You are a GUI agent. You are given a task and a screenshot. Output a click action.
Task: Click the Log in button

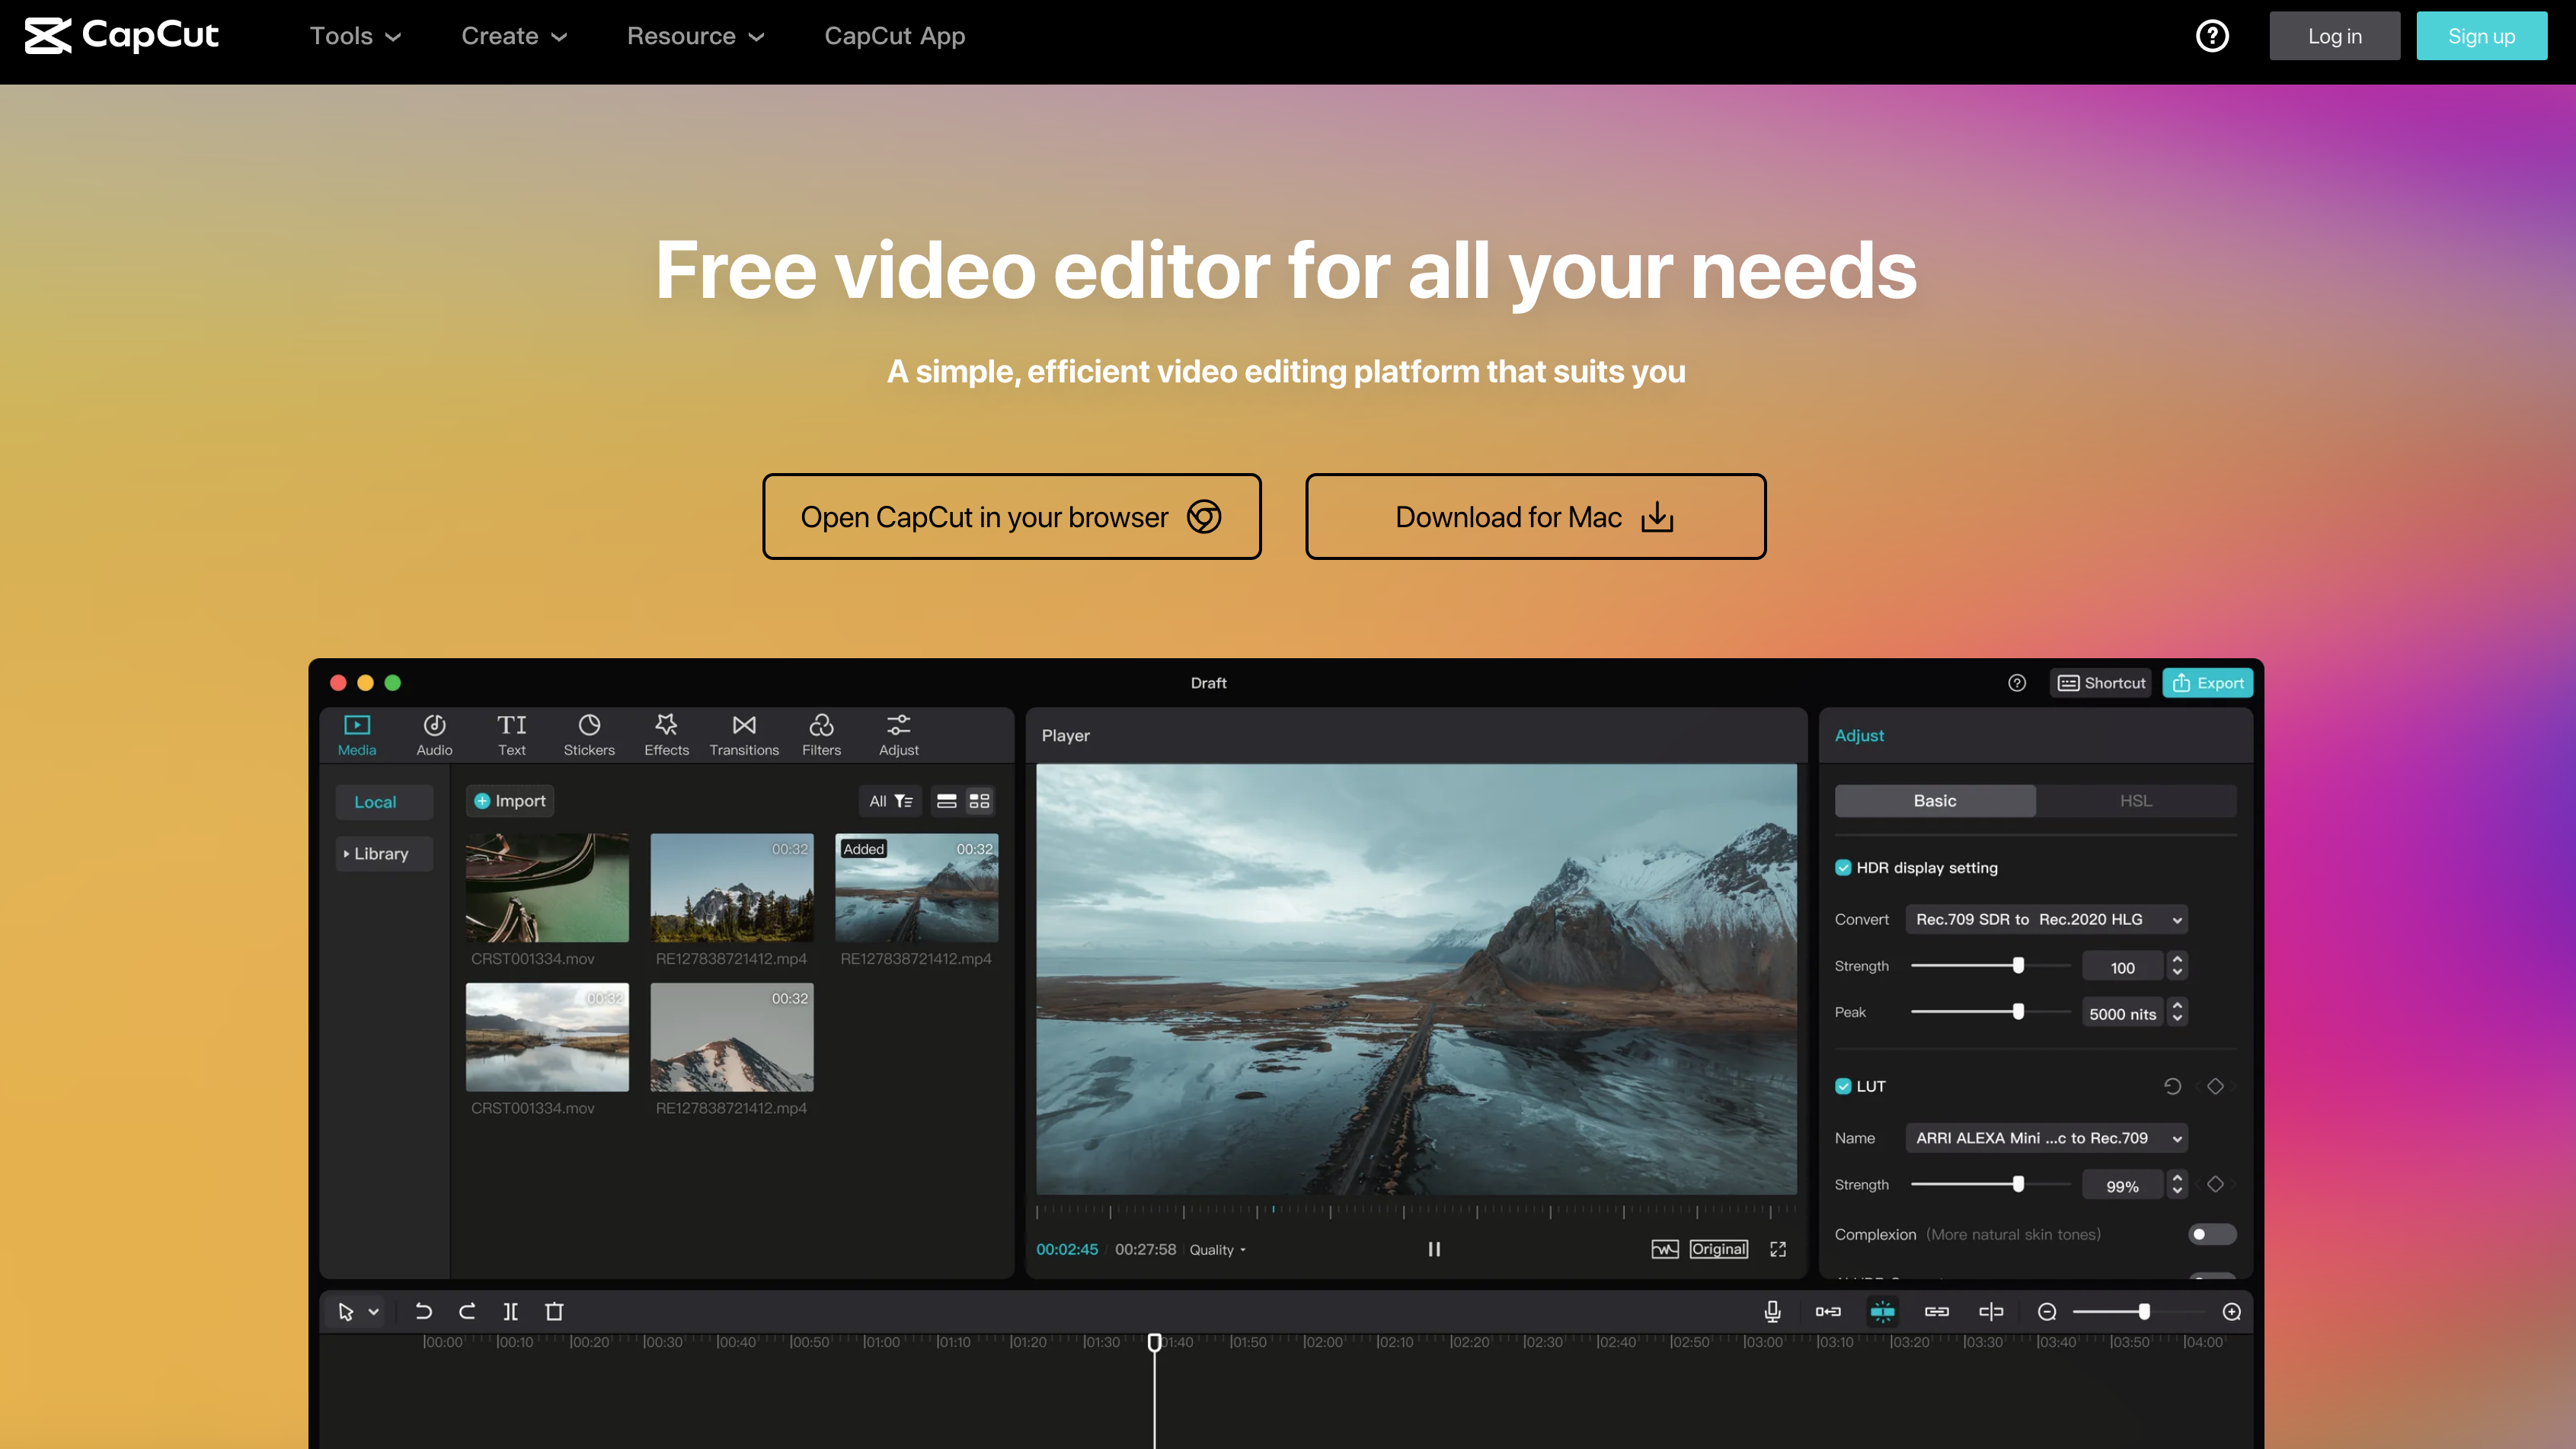pos(2335,36)
